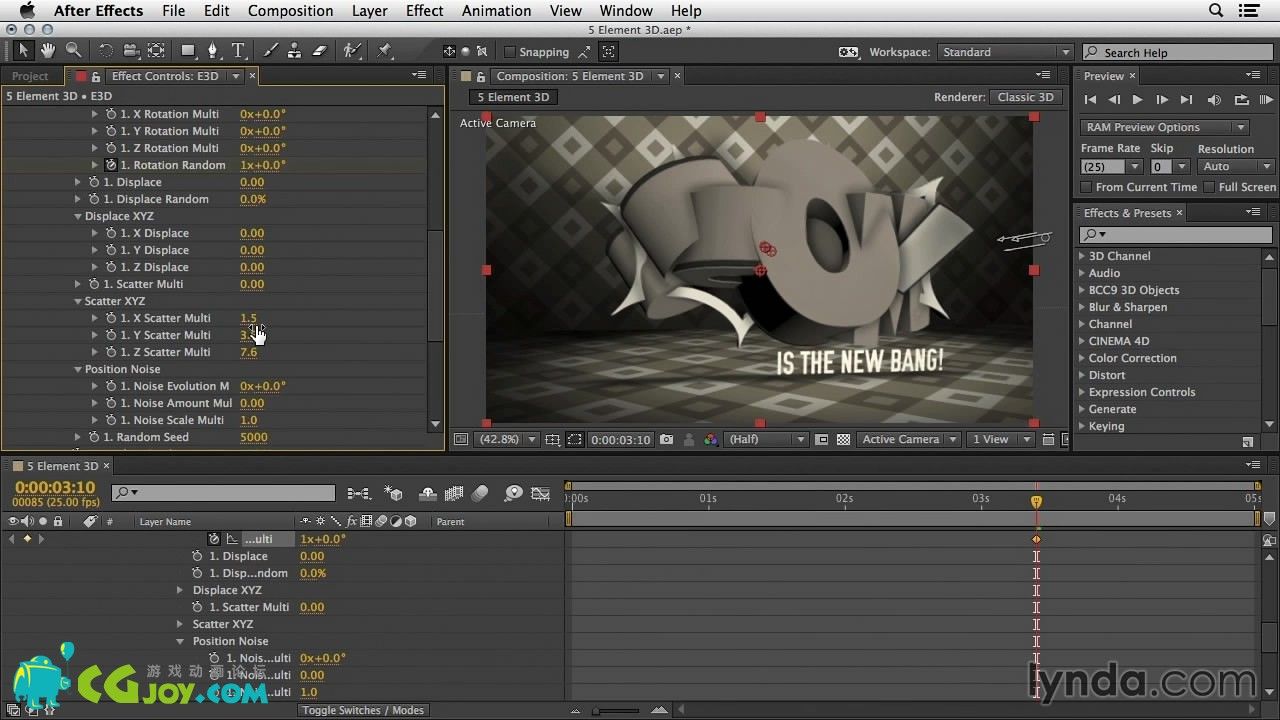The image size is (1280, 720).
Task: Collapse Position Noise group in Effect Controls
Action: pos(78,369)
